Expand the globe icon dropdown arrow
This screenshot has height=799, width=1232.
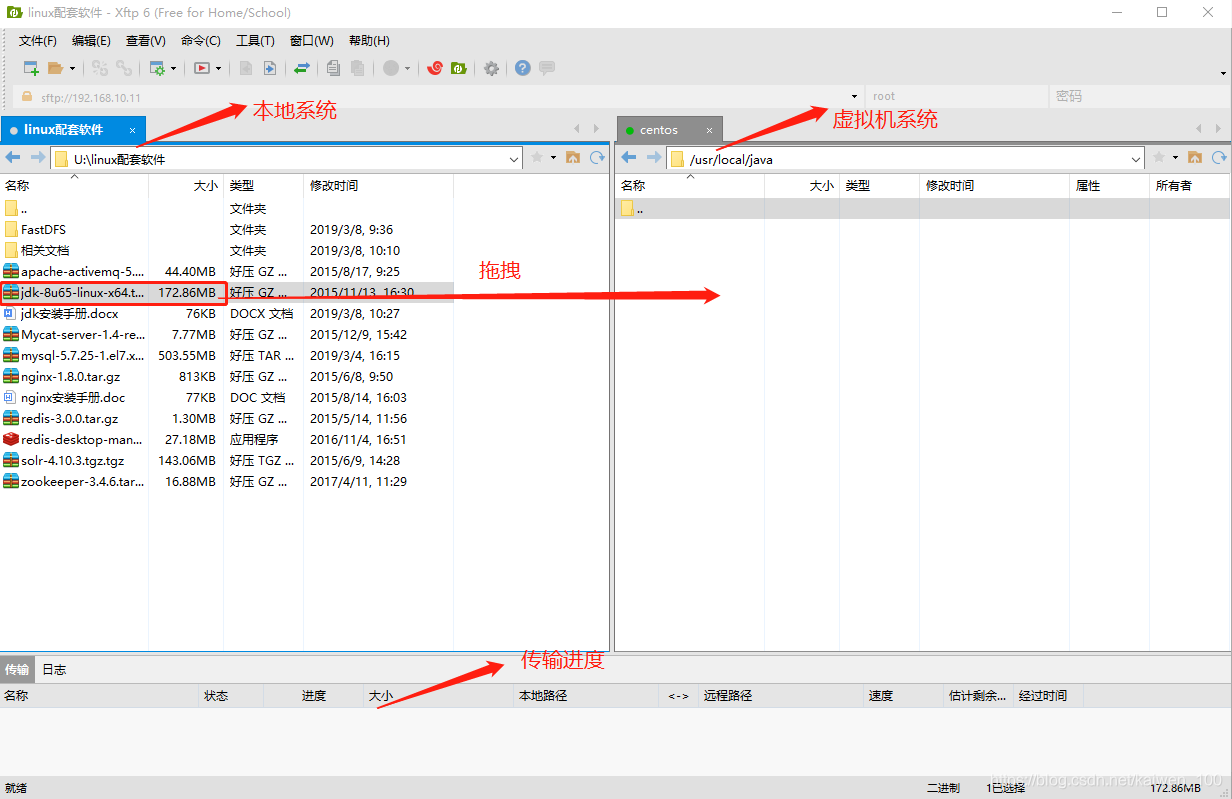(407, 69)
